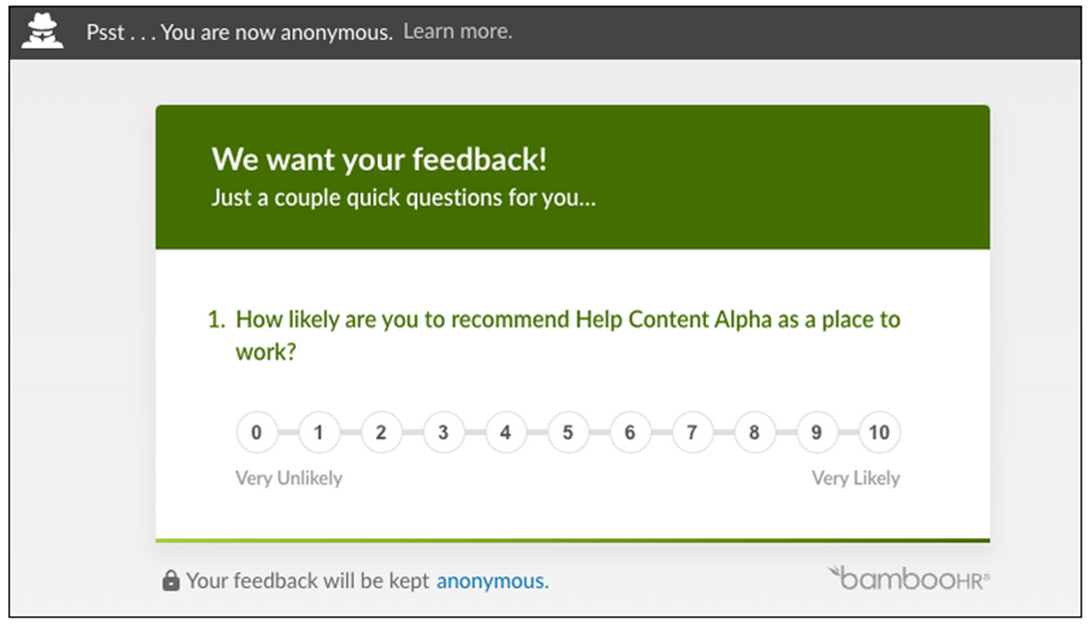Click the Very Unlikely label
The width and height of the screenshot is (1092, 625).
(289, 478)
